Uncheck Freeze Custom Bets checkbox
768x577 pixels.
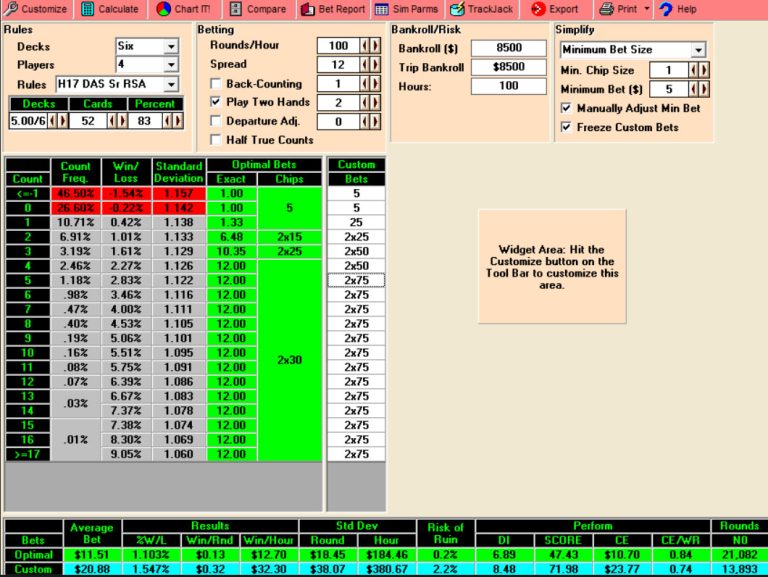point(566,127)
